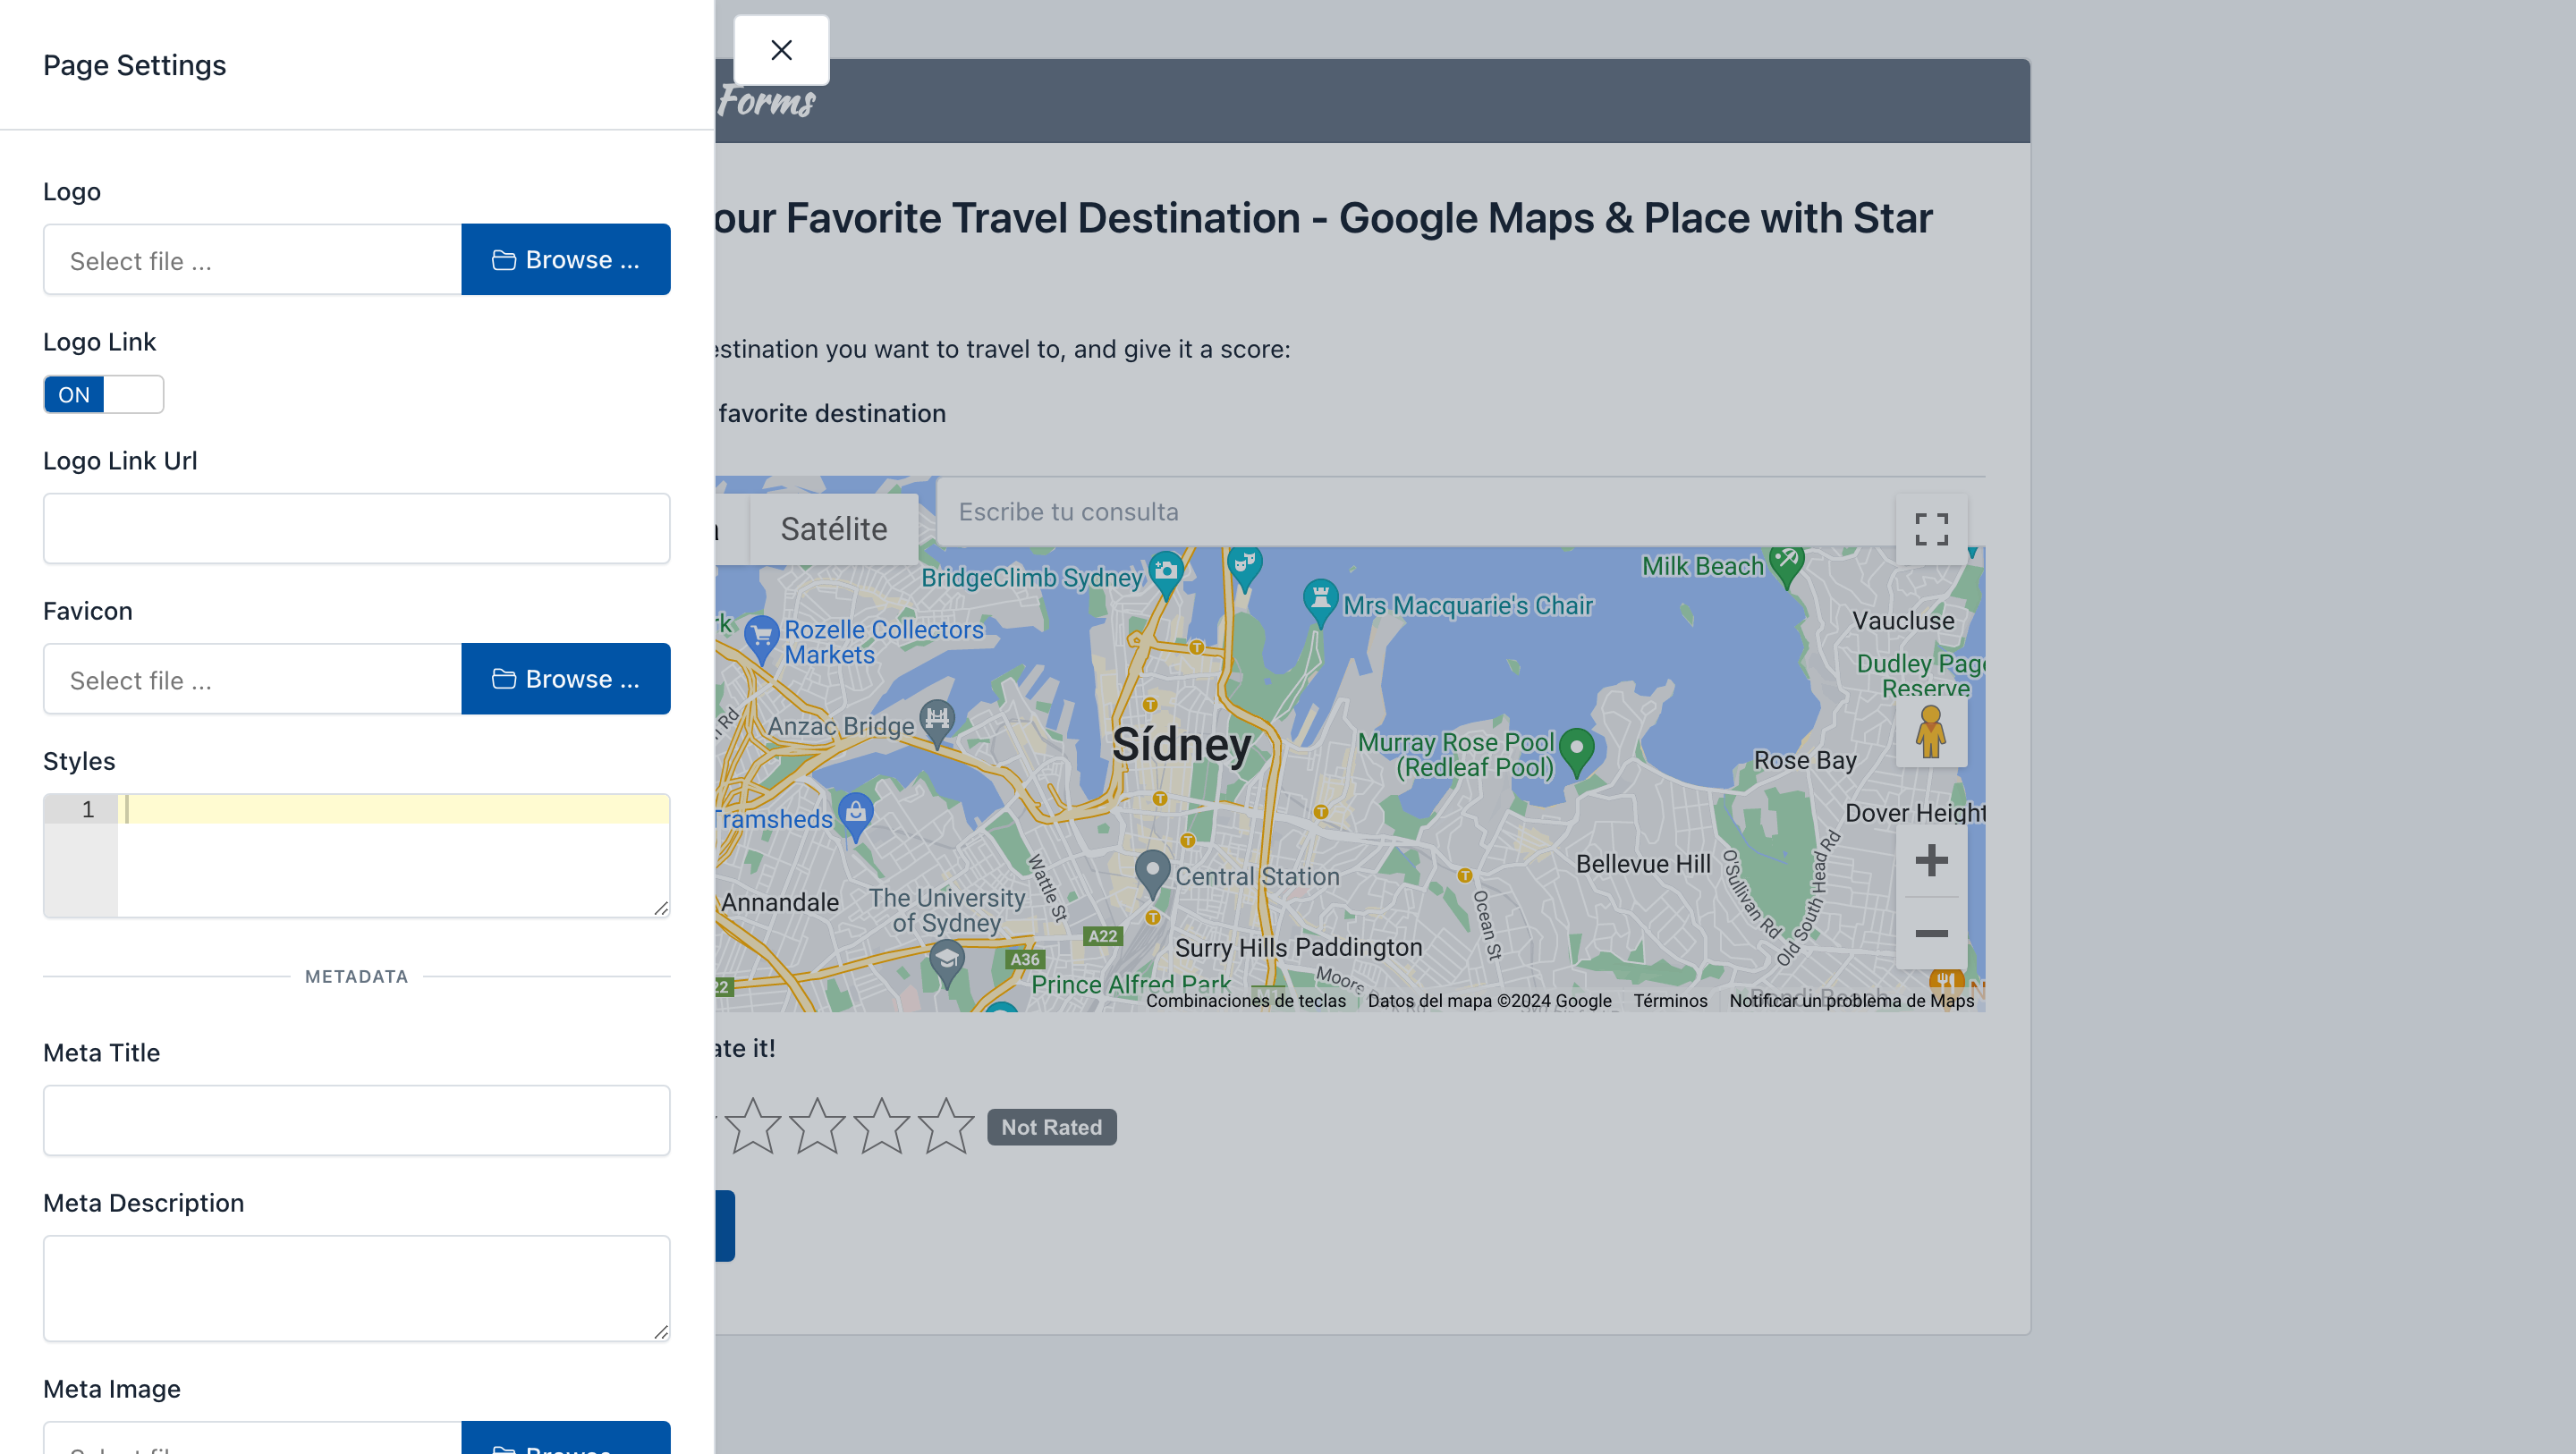Browse for a Favicon file
This screenshot has width=2576, height=1454.
coord(565,679)
